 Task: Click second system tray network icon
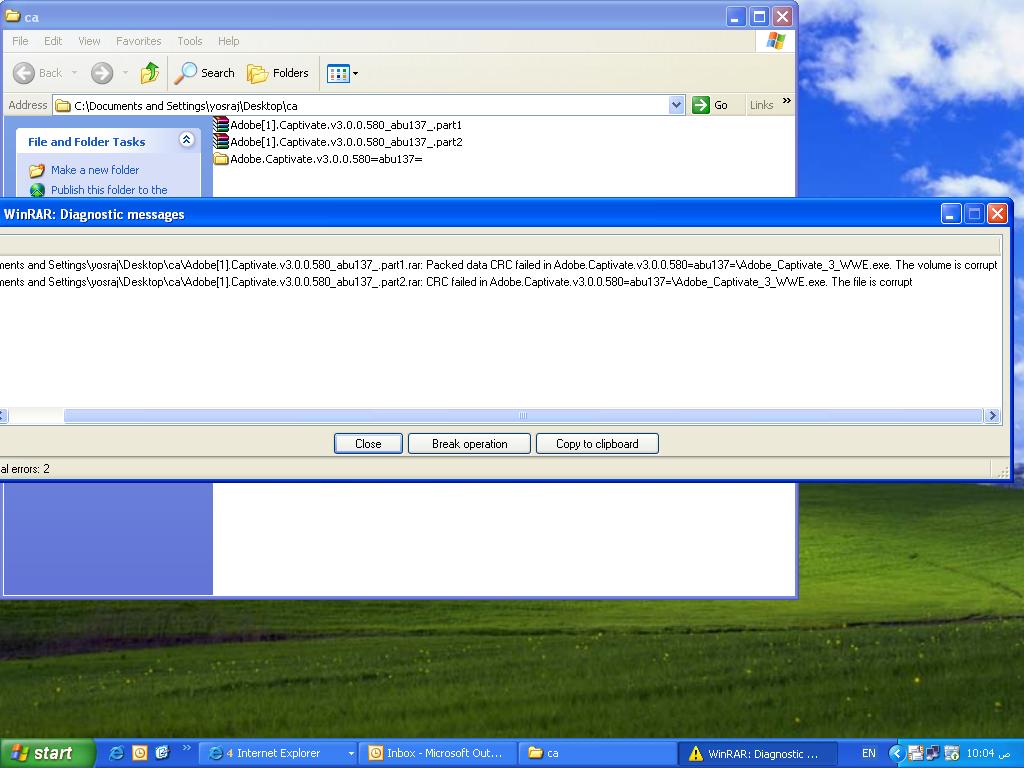(x=933, y=753)
